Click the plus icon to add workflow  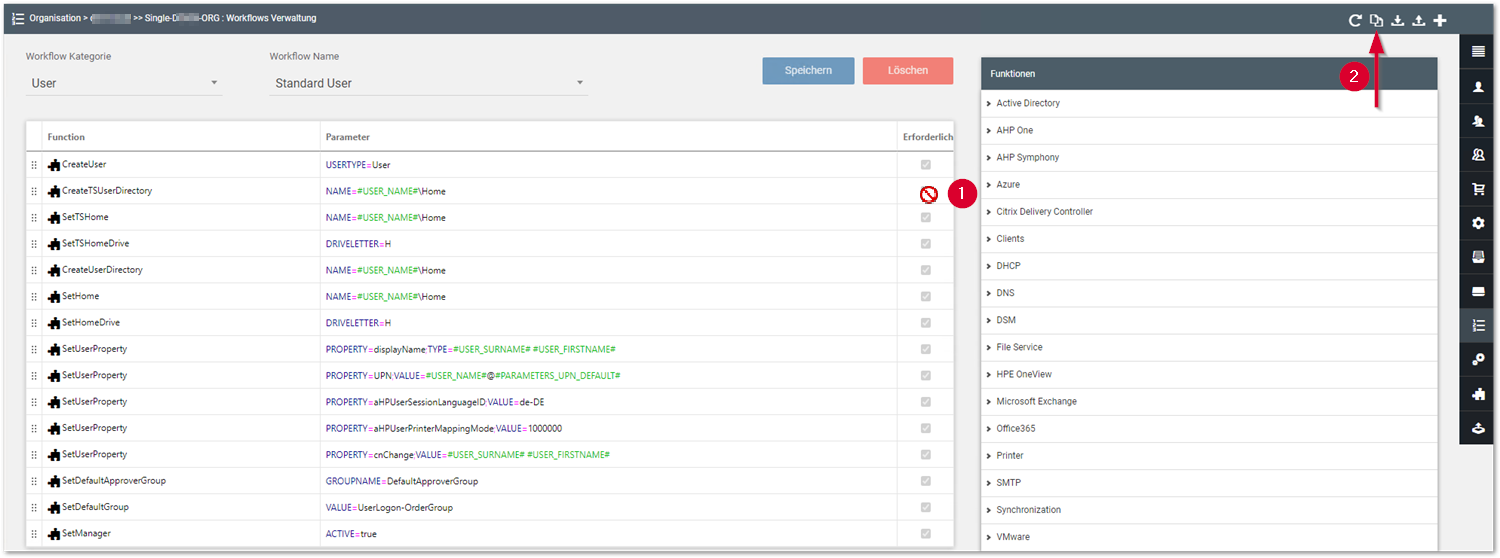point(1440,19)
